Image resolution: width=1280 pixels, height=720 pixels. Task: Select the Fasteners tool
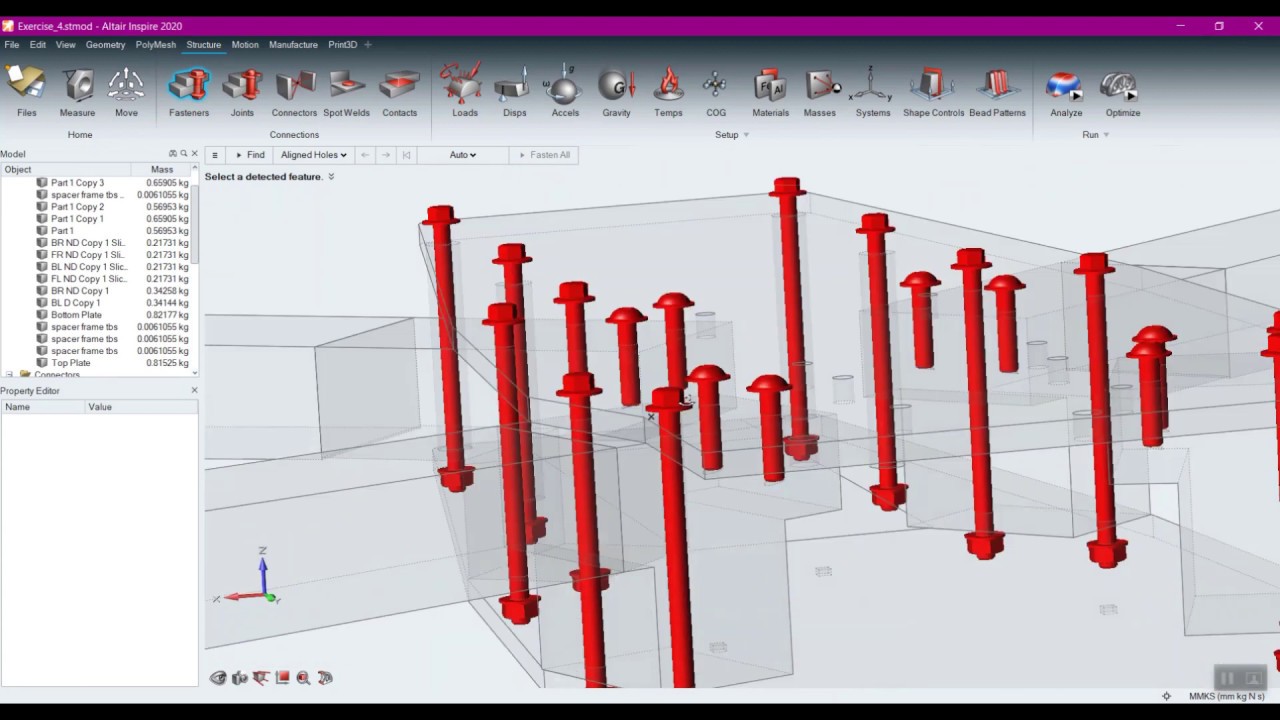(x=189, y=92)
